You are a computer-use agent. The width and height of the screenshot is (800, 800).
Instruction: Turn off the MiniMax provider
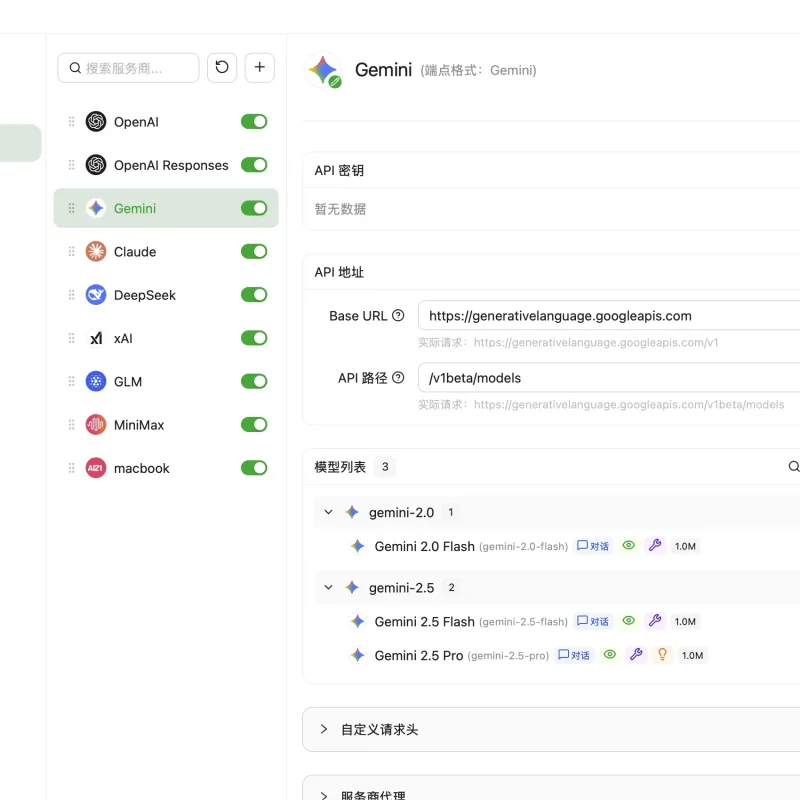[x=254, y=425]
